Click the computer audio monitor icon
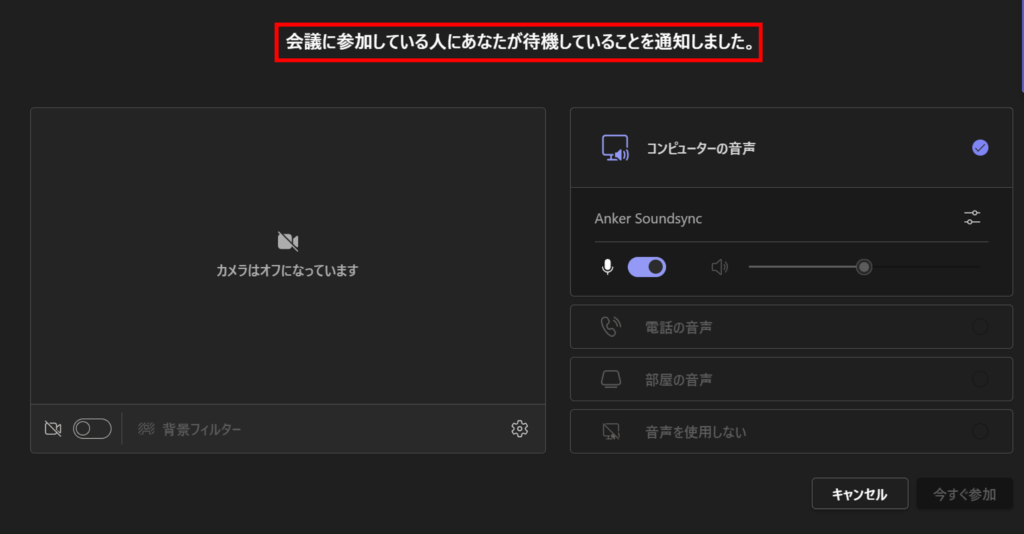The height and width of the screenshot is (534, 1024). 614,148
